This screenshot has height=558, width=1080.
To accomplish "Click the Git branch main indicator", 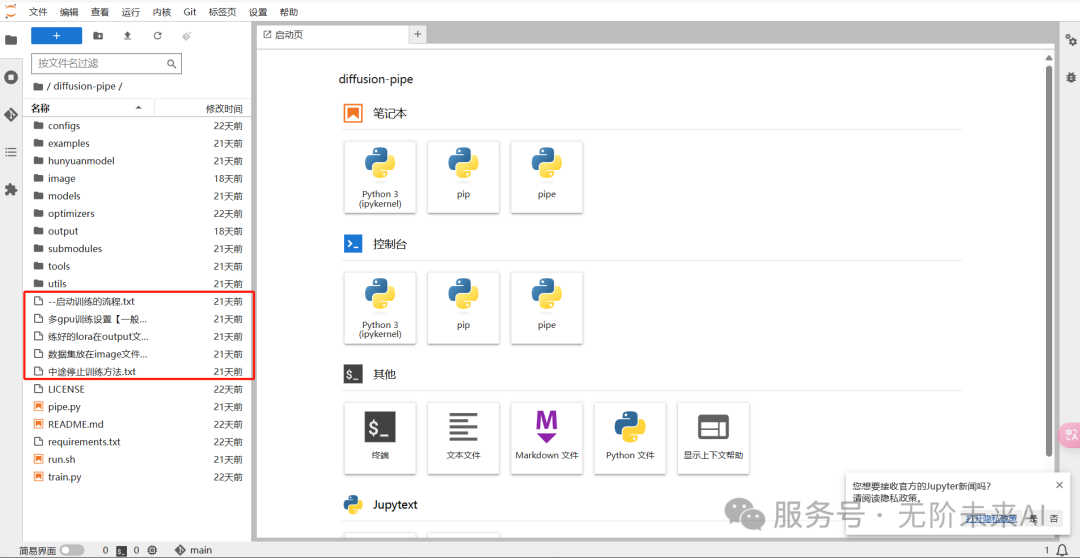I will point(194,550).
